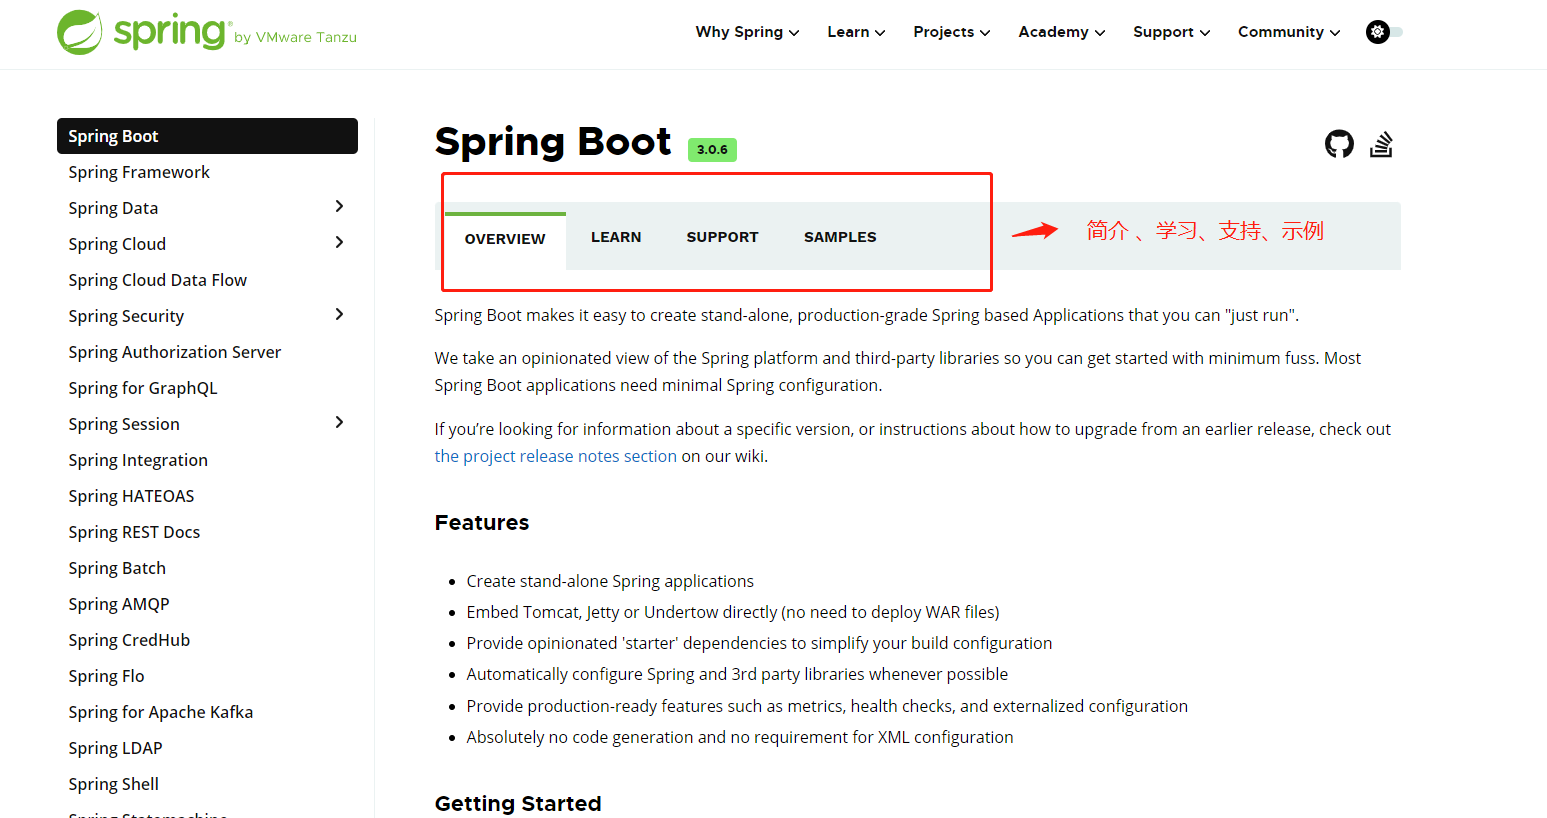Screen dimensions: 1547x818
Task: Go to Spring Cloud Data Flow
Action: [157, 280]
